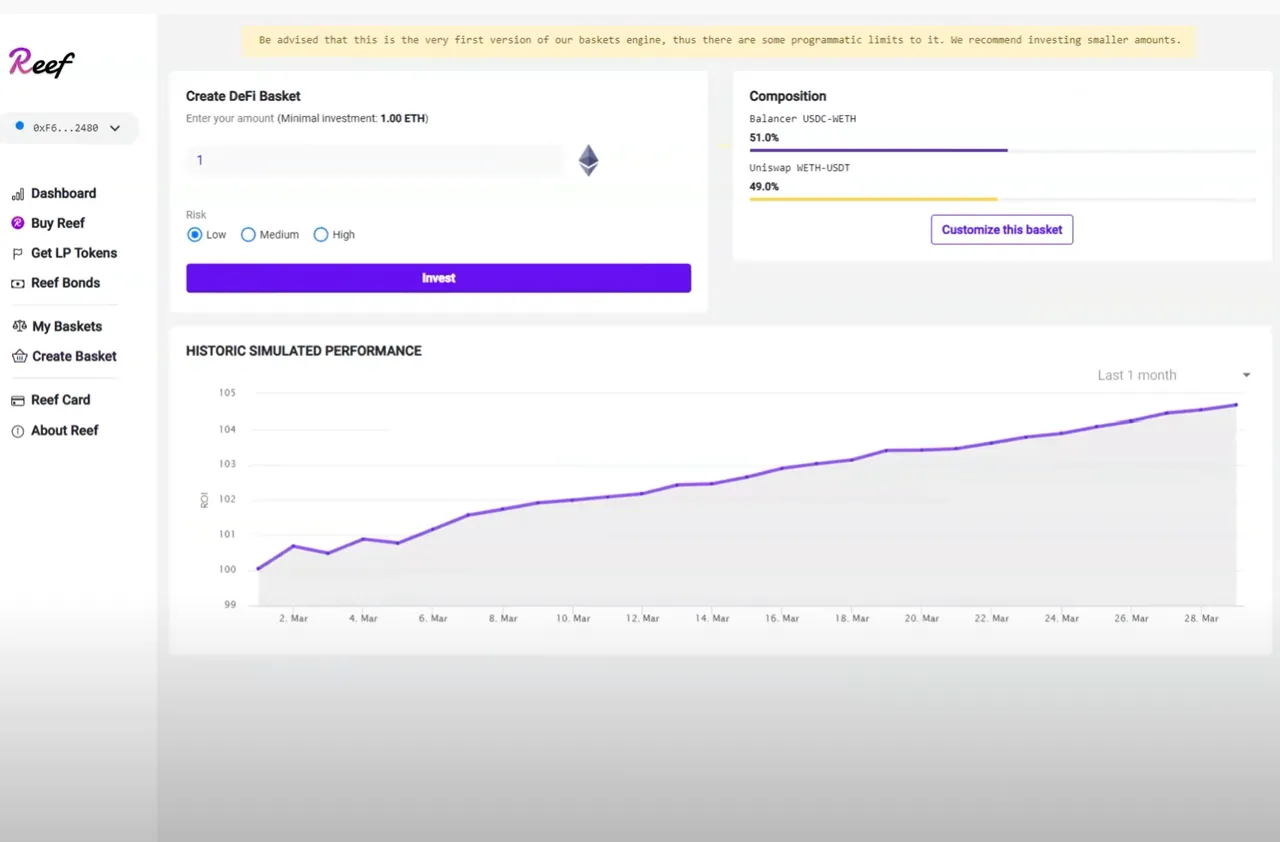Click the My Baskets scales icon

(x=19, y=326)
